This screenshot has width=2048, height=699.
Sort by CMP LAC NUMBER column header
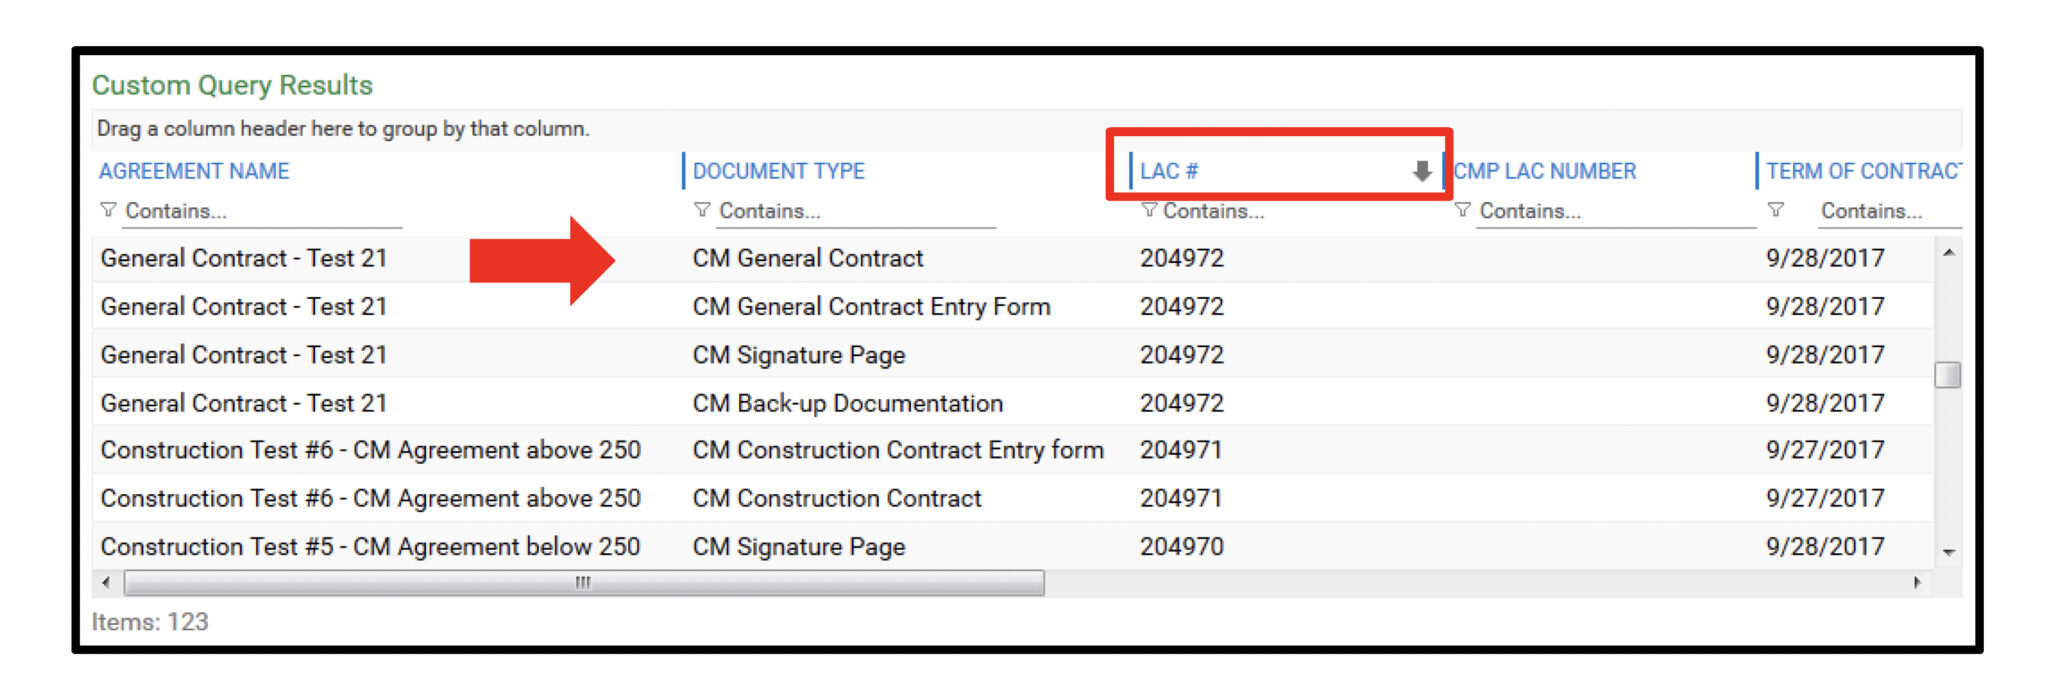click(x=1545, y=171)
